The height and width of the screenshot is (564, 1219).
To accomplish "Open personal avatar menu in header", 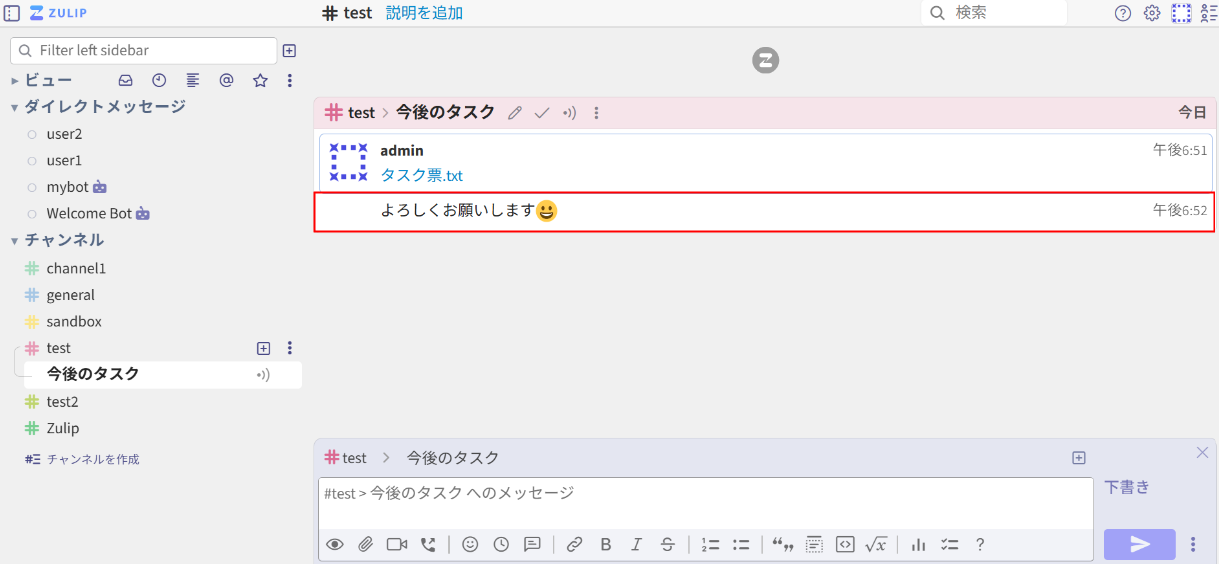I will (x=1182, y=13).
